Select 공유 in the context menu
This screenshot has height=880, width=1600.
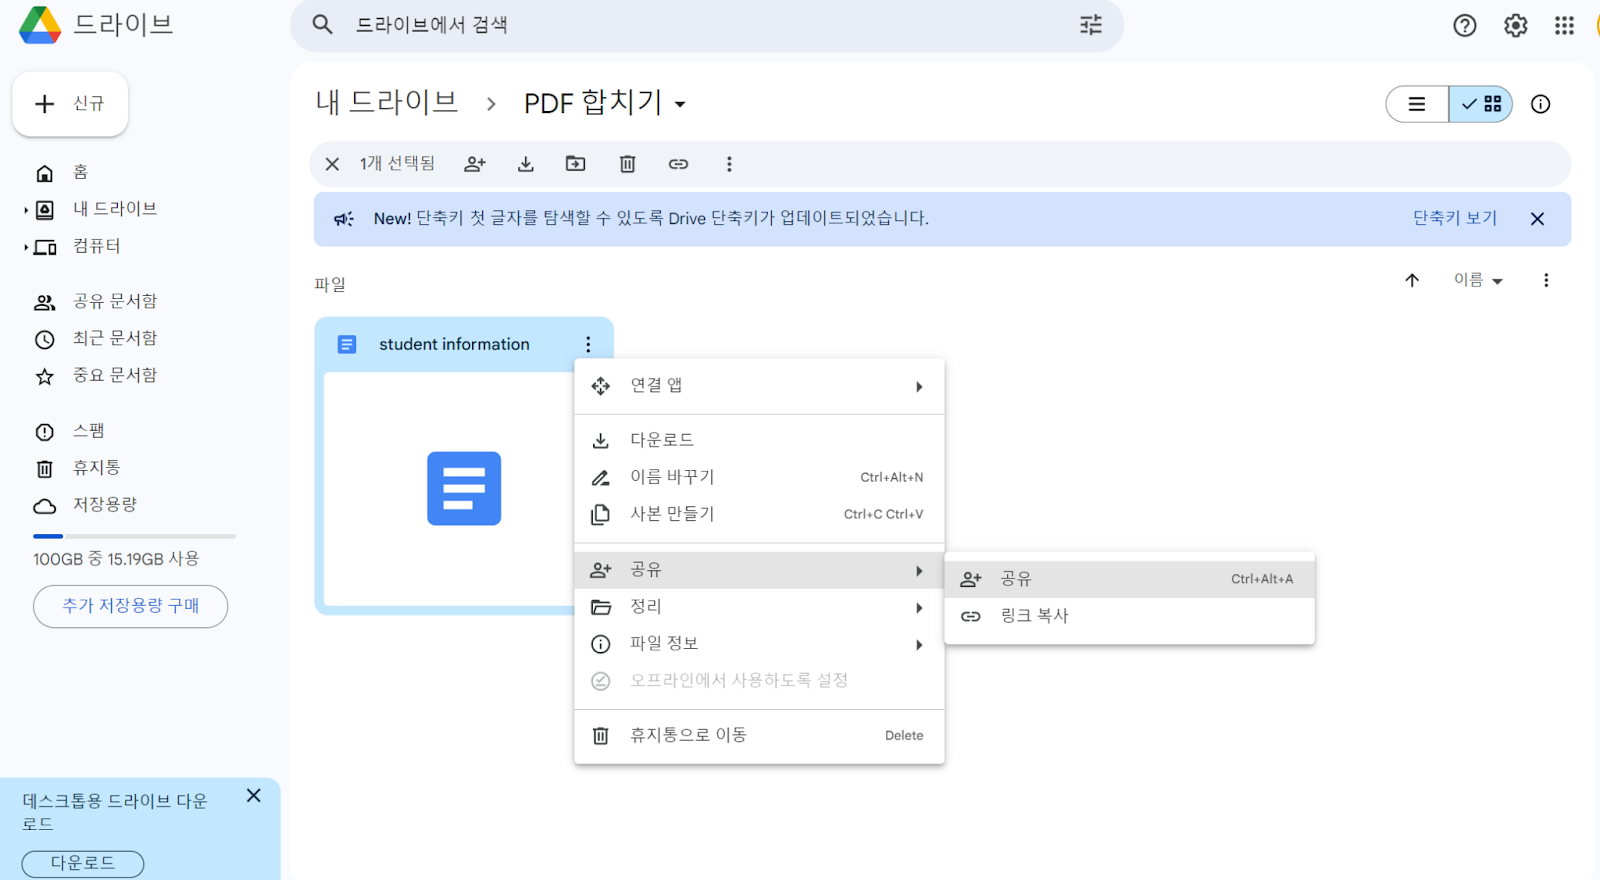(759, 570)
